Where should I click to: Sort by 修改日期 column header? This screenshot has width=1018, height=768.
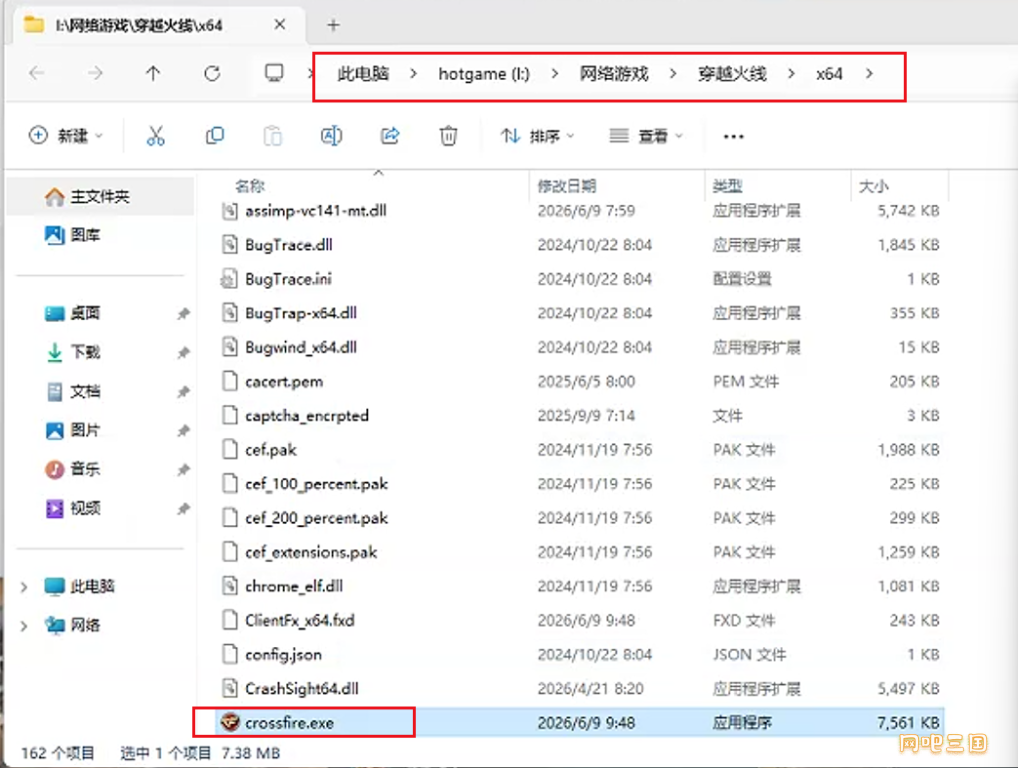coord(567,186)
